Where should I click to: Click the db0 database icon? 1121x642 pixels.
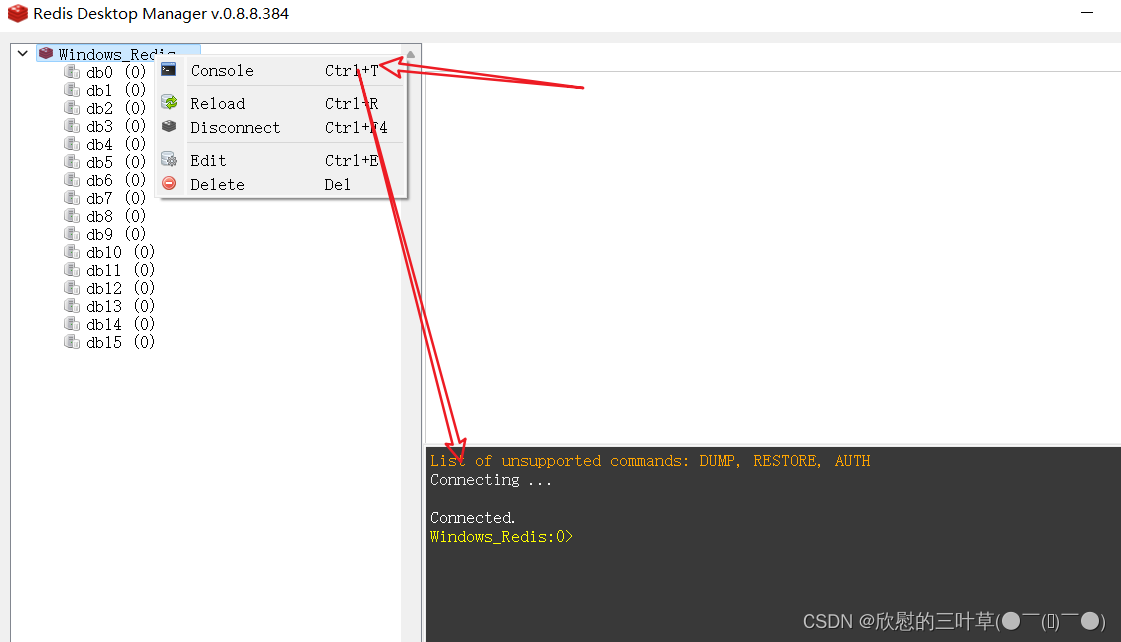(x=71, y=71)
